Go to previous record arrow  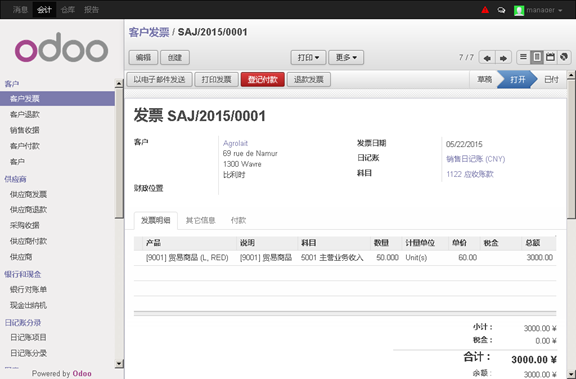487,58
